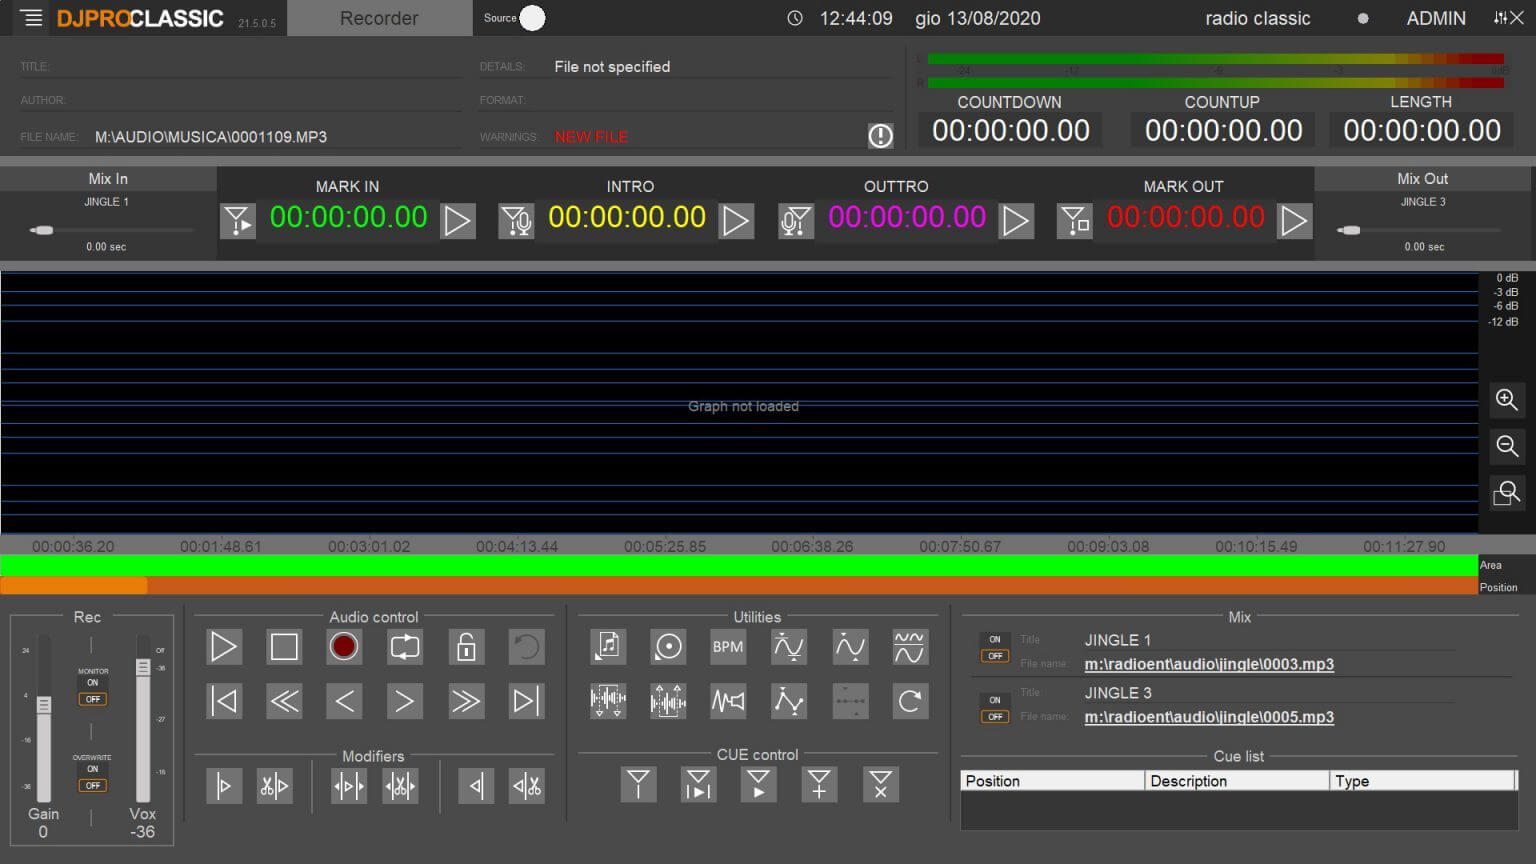This screenshot has height=864, width=1536.
Task: Open the hamburger menu top left
Action: [29, 17]
